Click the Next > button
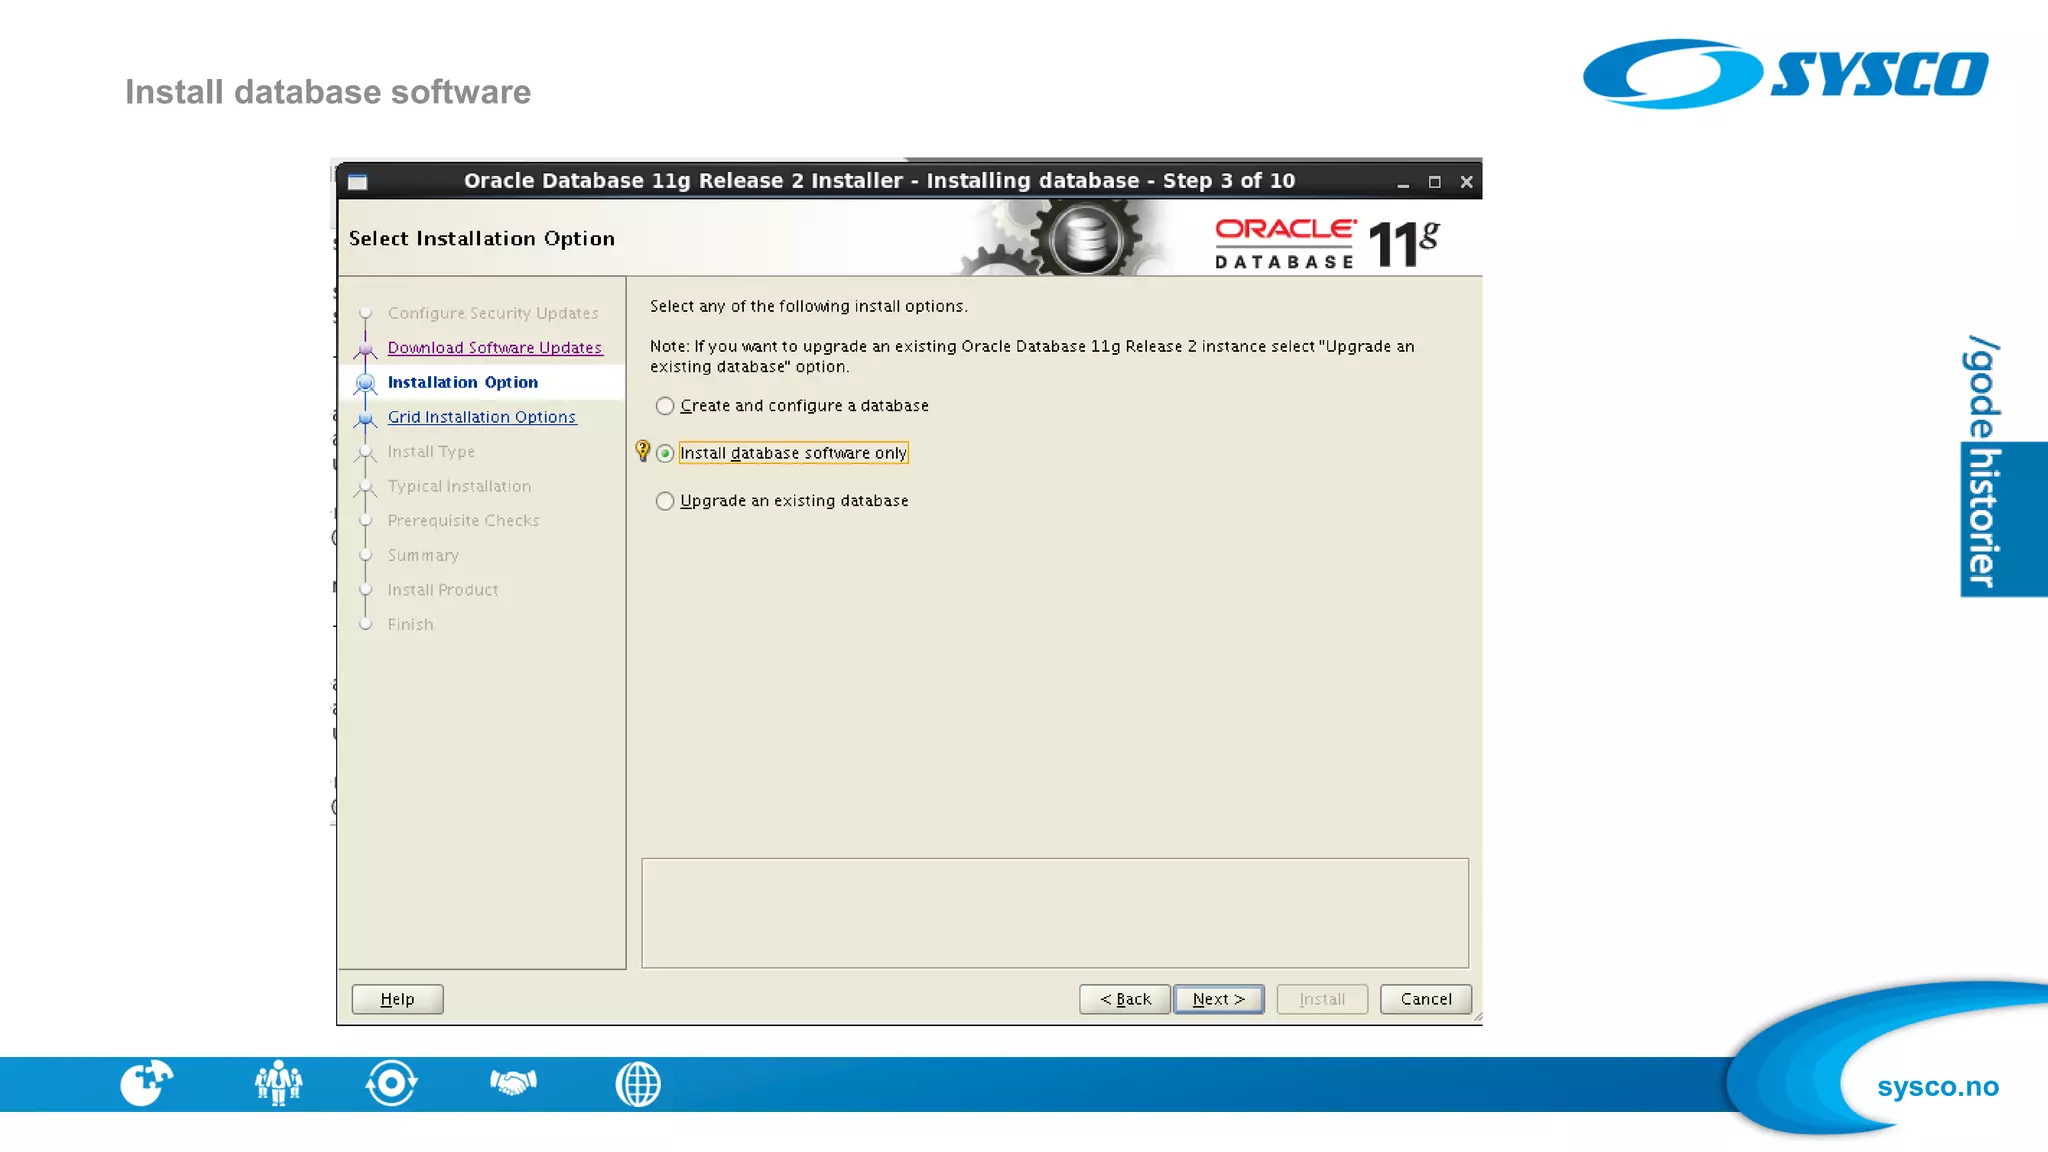 1218,999
